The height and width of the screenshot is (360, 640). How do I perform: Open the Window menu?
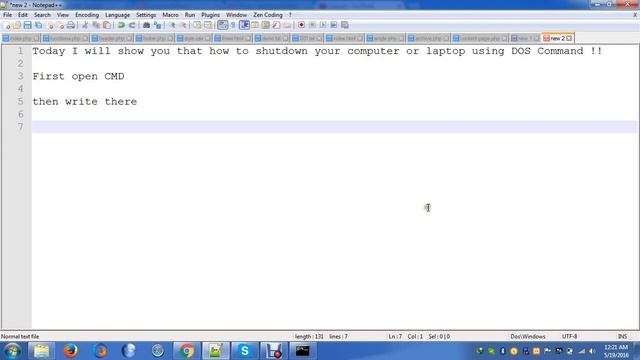click(236, 15)
